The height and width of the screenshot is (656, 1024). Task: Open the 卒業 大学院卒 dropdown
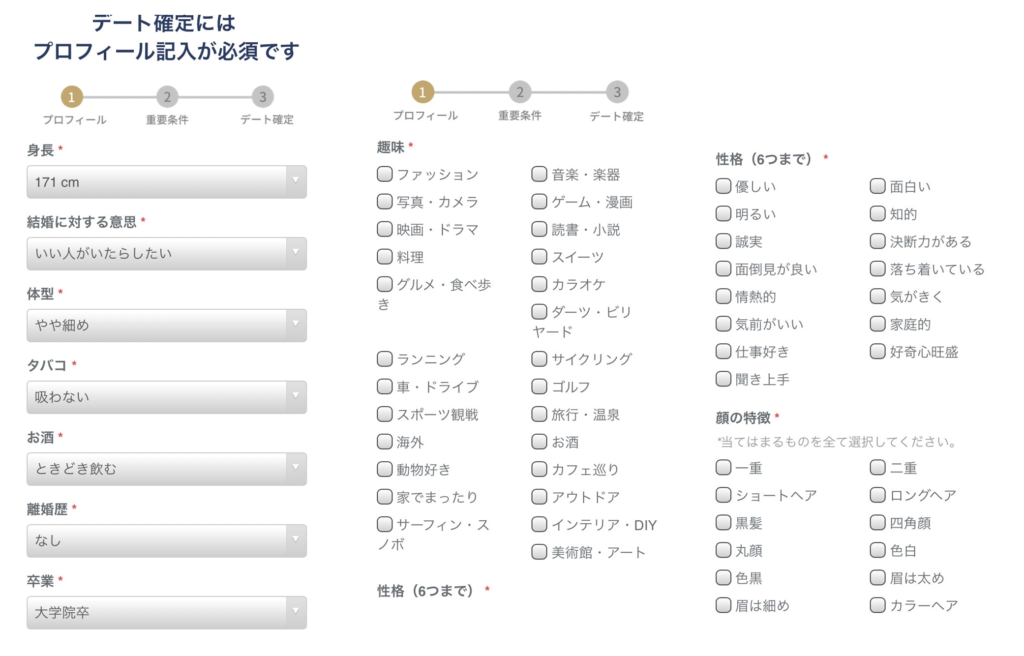[x=167, y=613]
